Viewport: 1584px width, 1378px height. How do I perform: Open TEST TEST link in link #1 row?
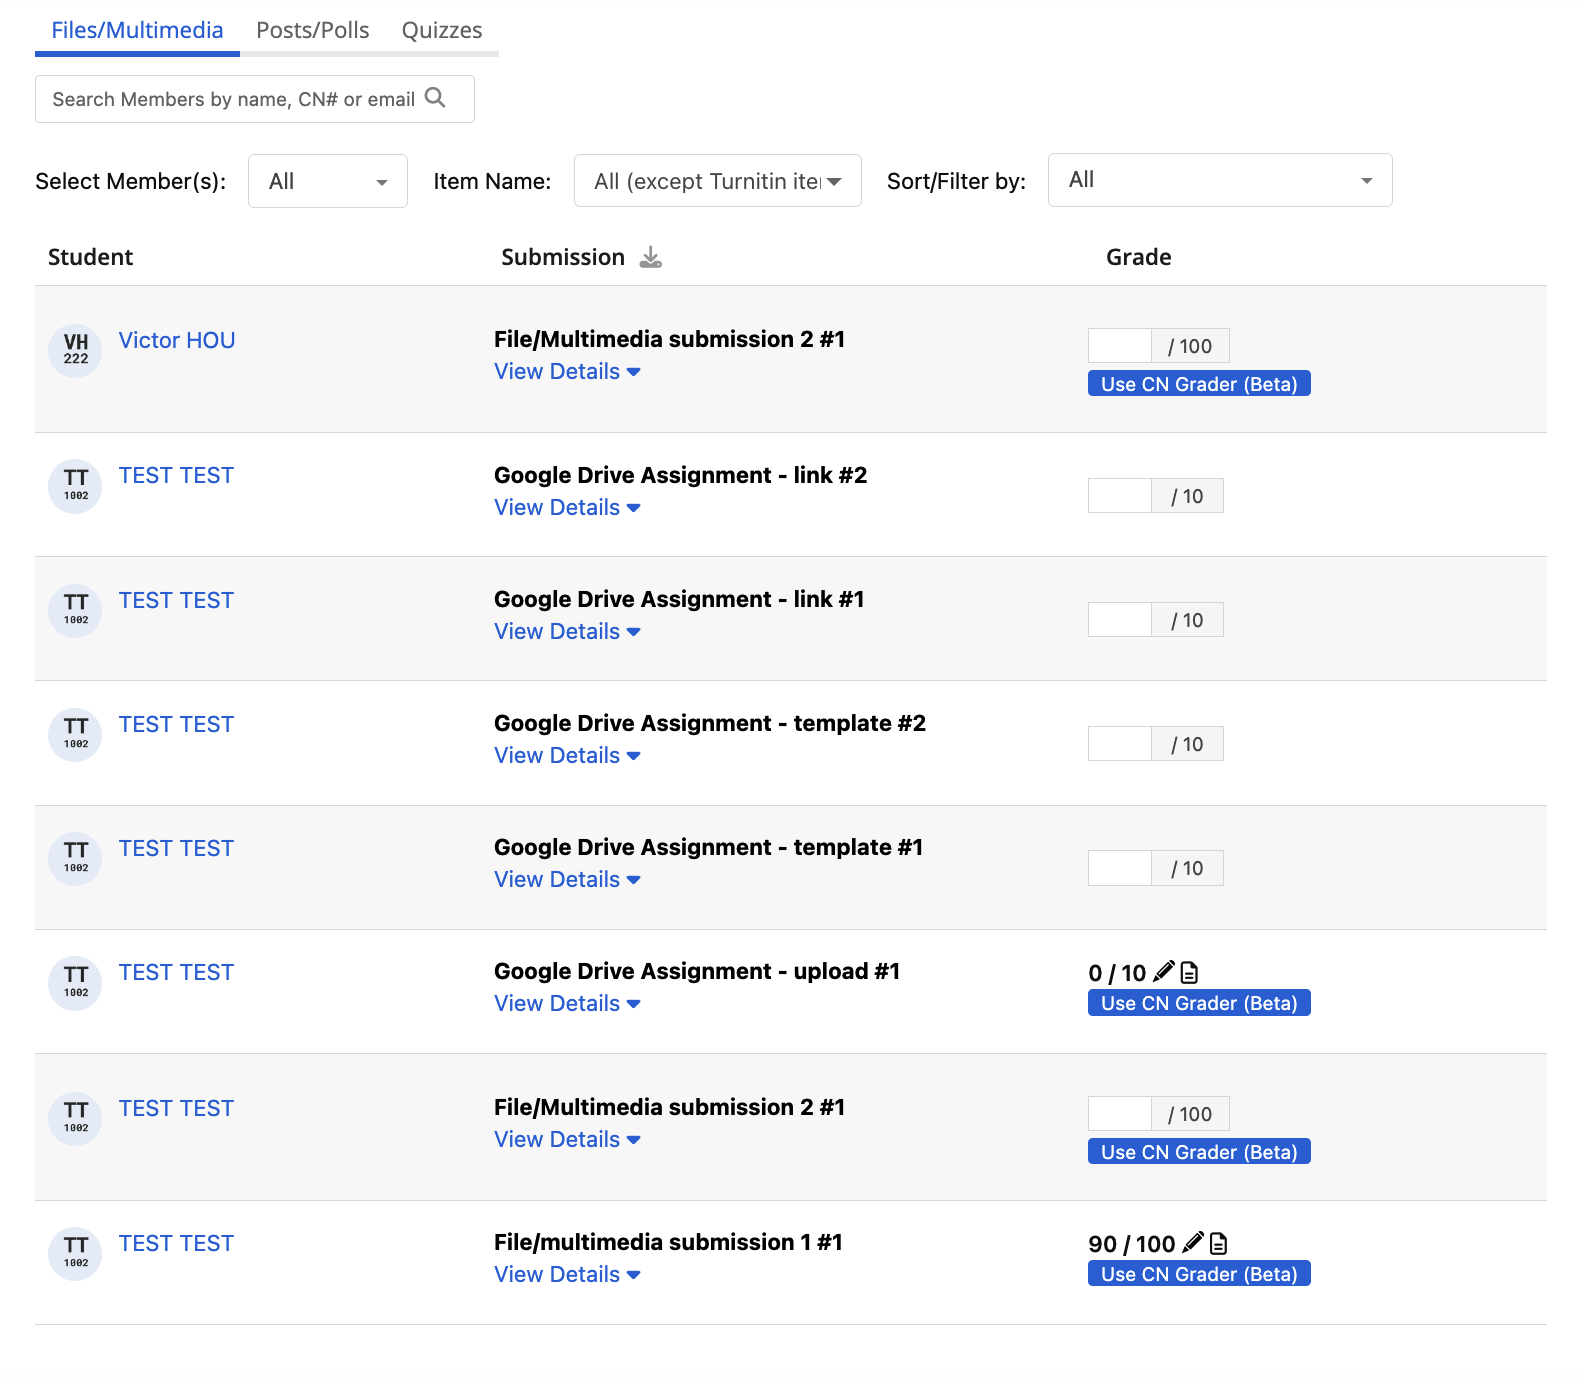(176, 600)
